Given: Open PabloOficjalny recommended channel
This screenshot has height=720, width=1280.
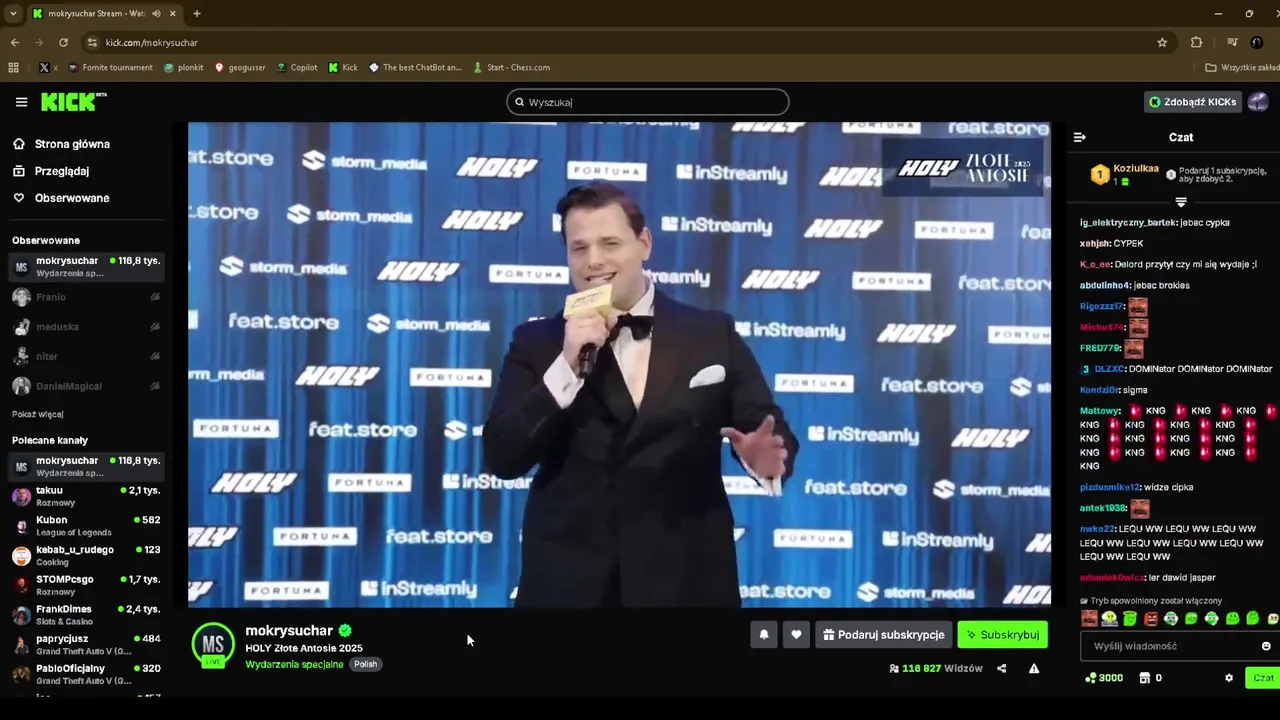Looking at the screenshot, I should [x=86, y=674].
